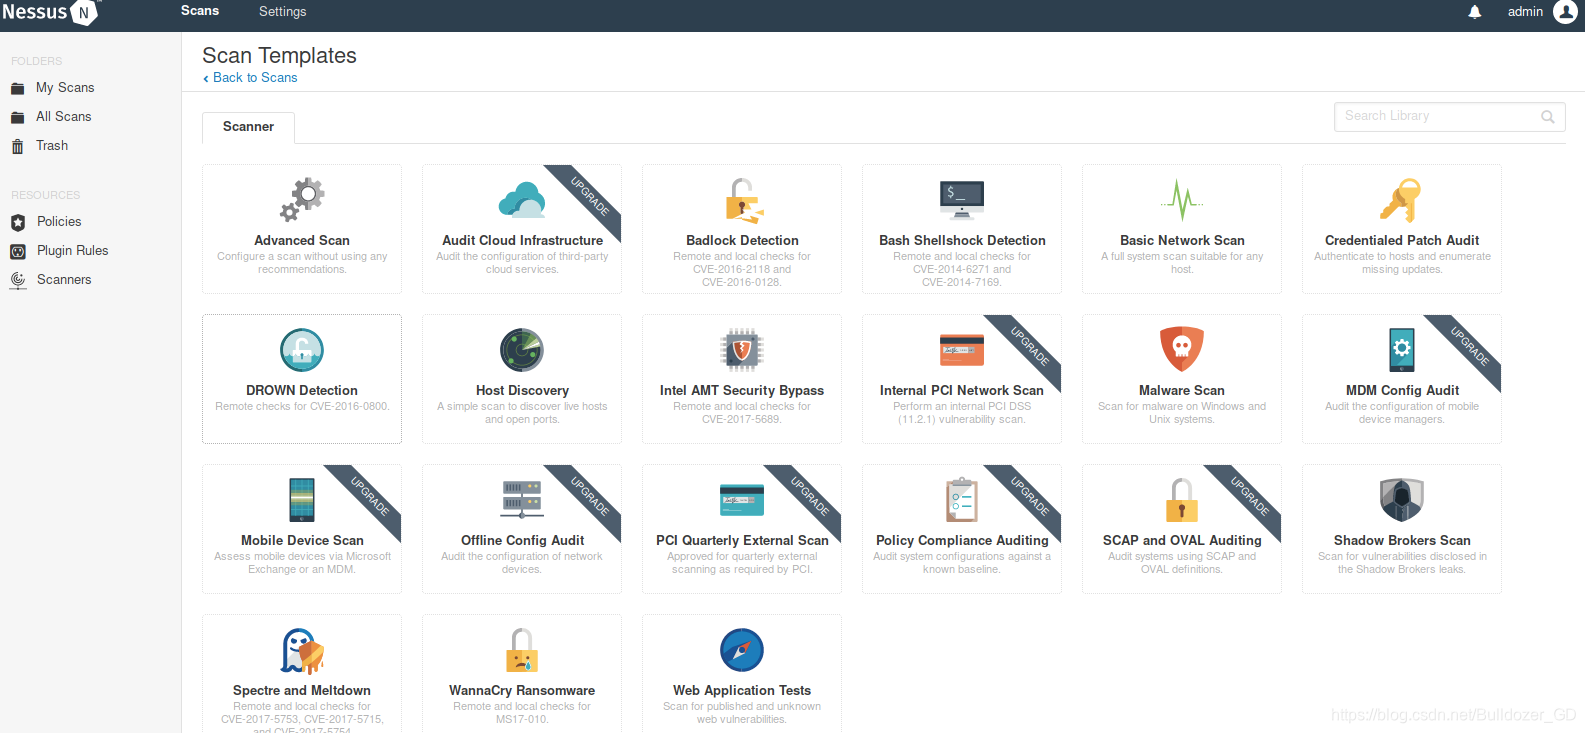Click the search magnifier icon
Screen dimensions: 1585x733
(1548, 117)
